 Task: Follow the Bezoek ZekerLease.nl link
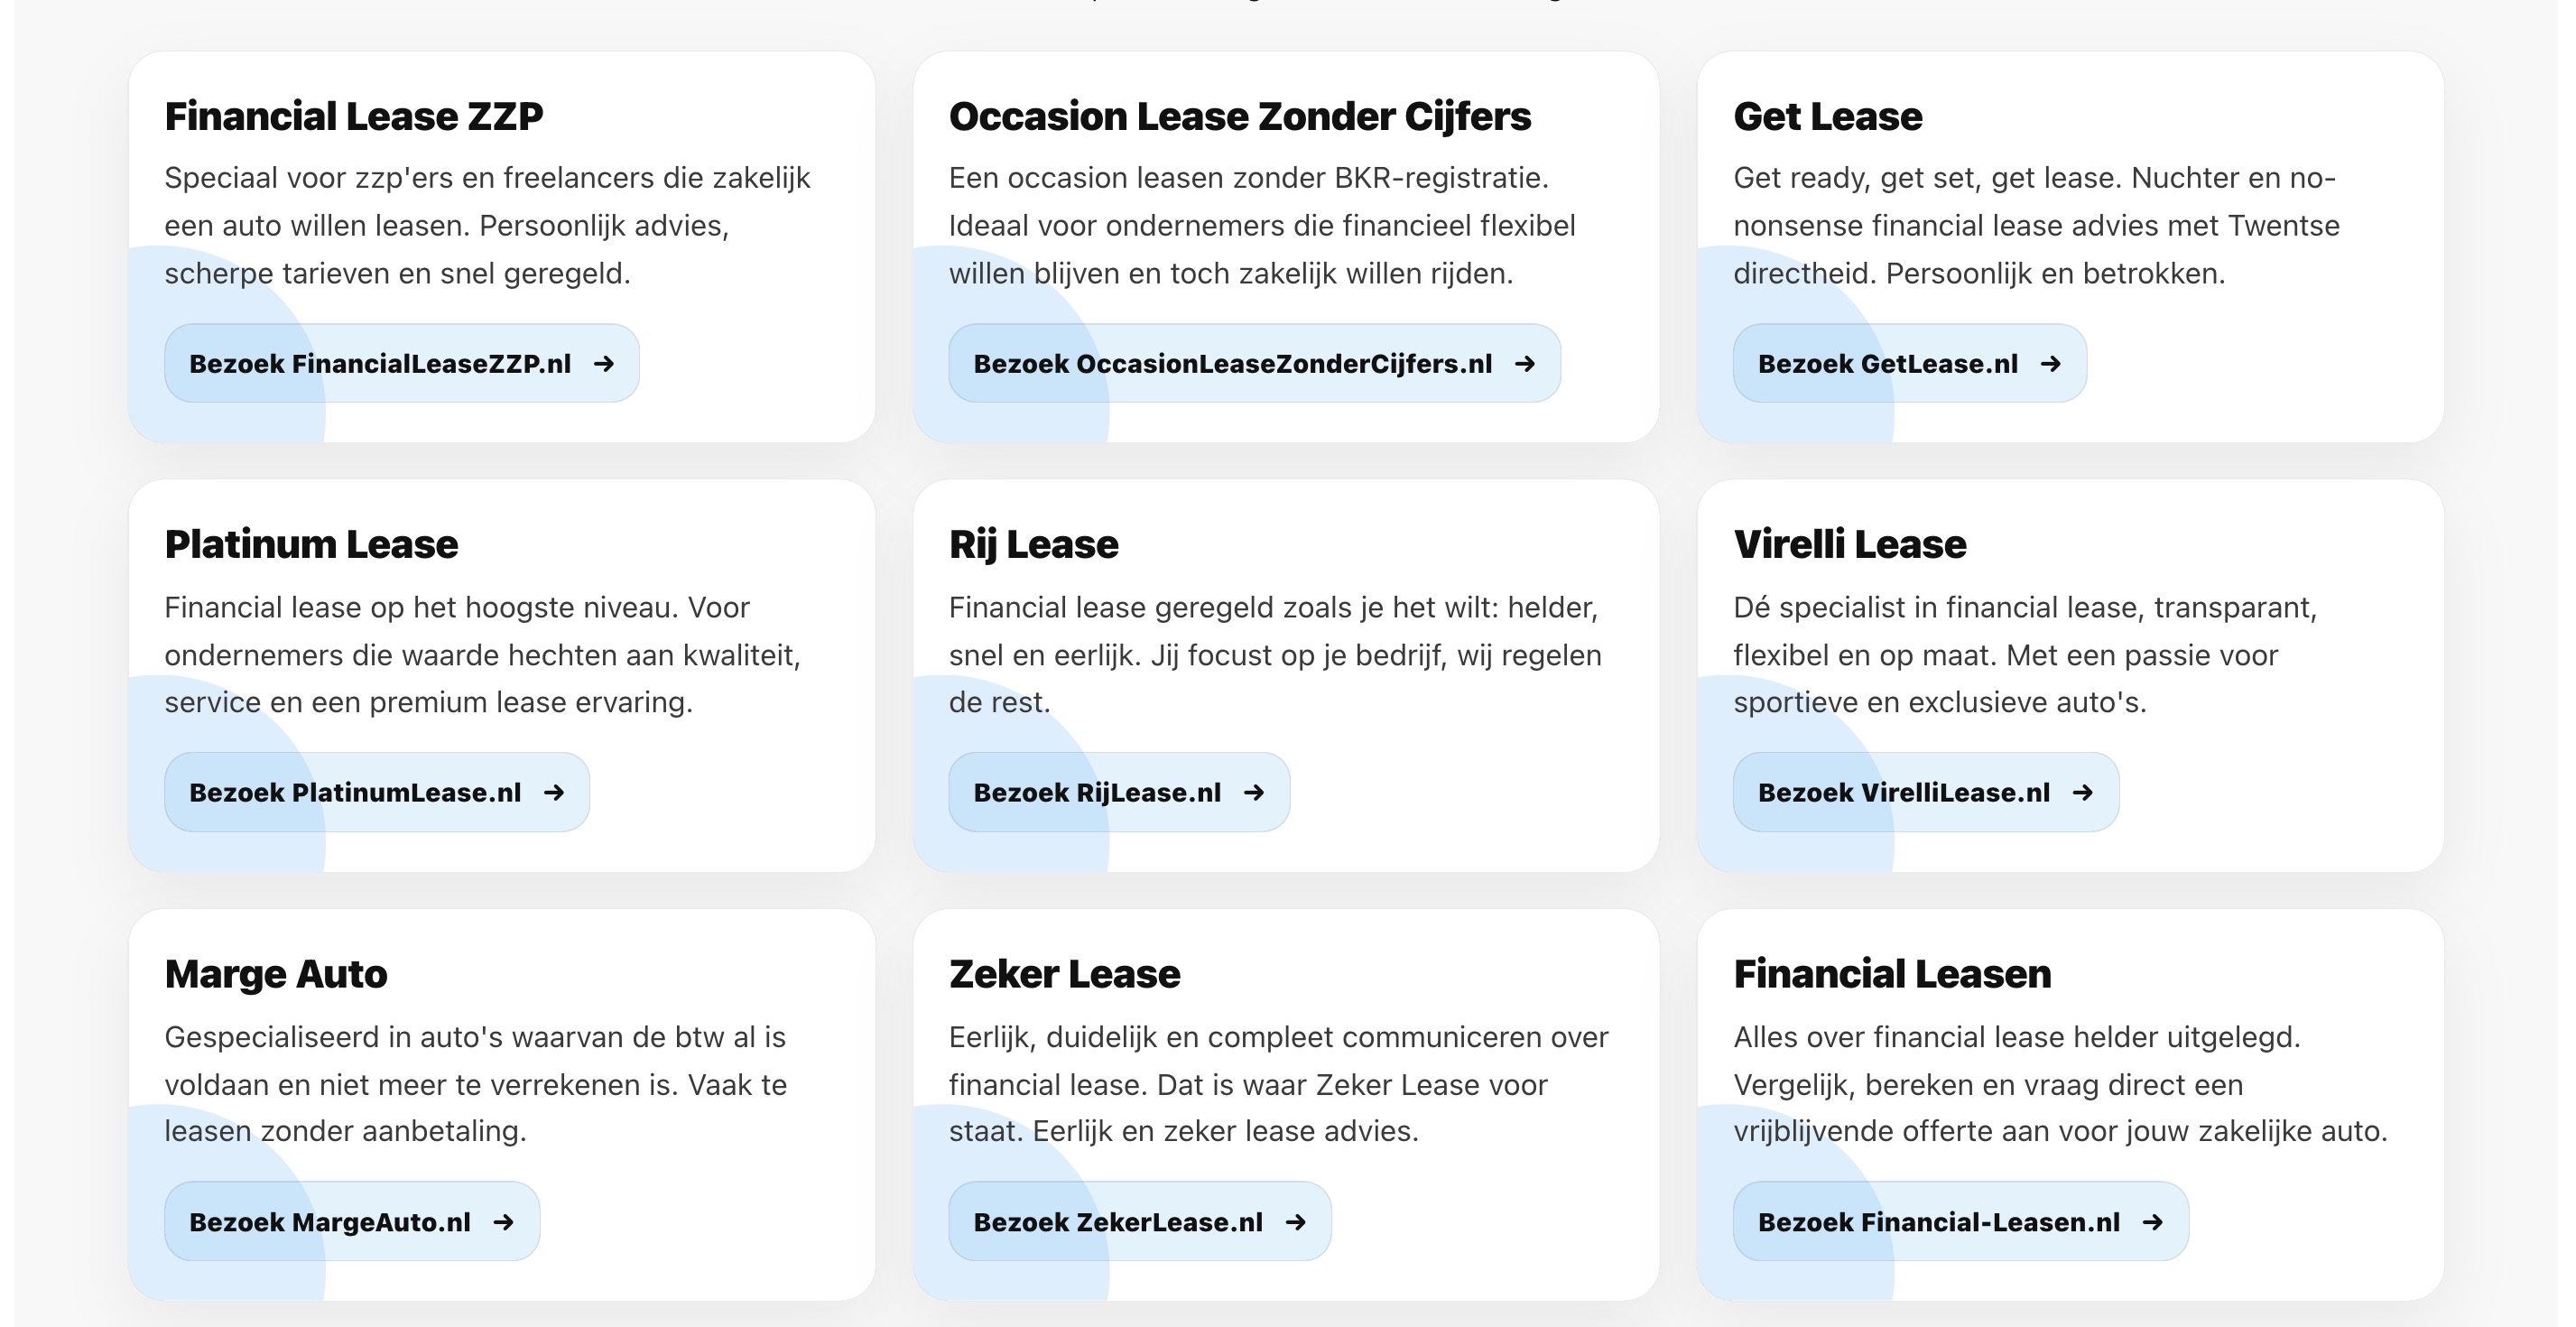1118,1222
